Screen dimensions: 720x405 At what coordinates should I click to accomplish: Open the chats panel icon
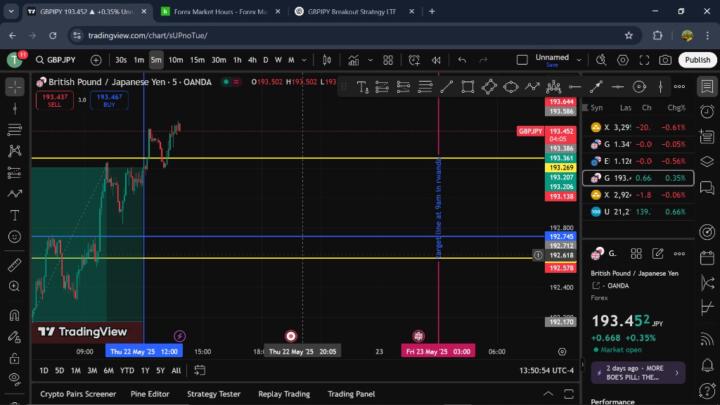point(707,187)
